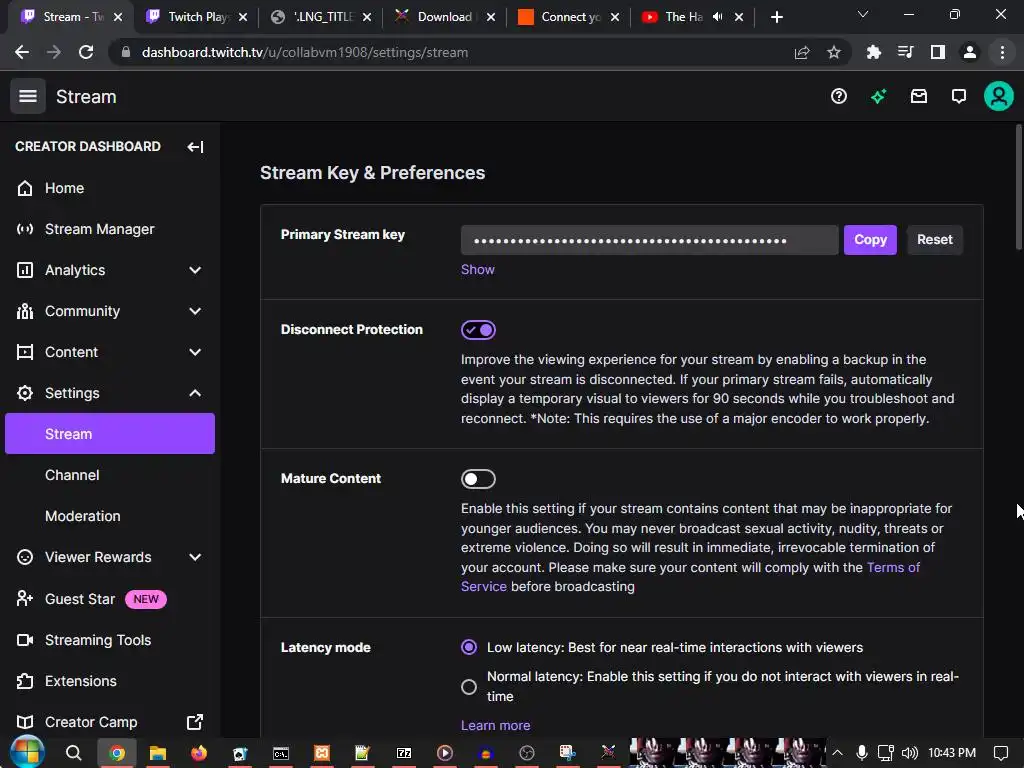Enable the Mature Content toggle
The image size is (1024, 768).
point(478,479)
